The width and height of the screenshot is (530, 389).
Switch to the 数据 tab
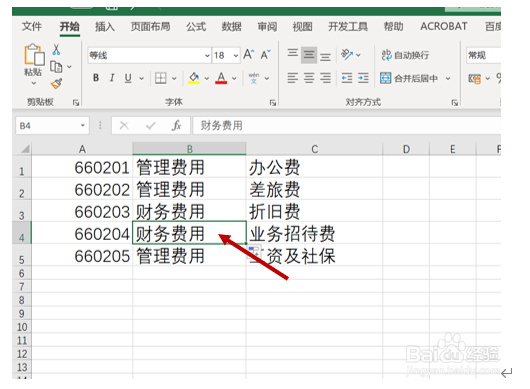click(232, 26)
